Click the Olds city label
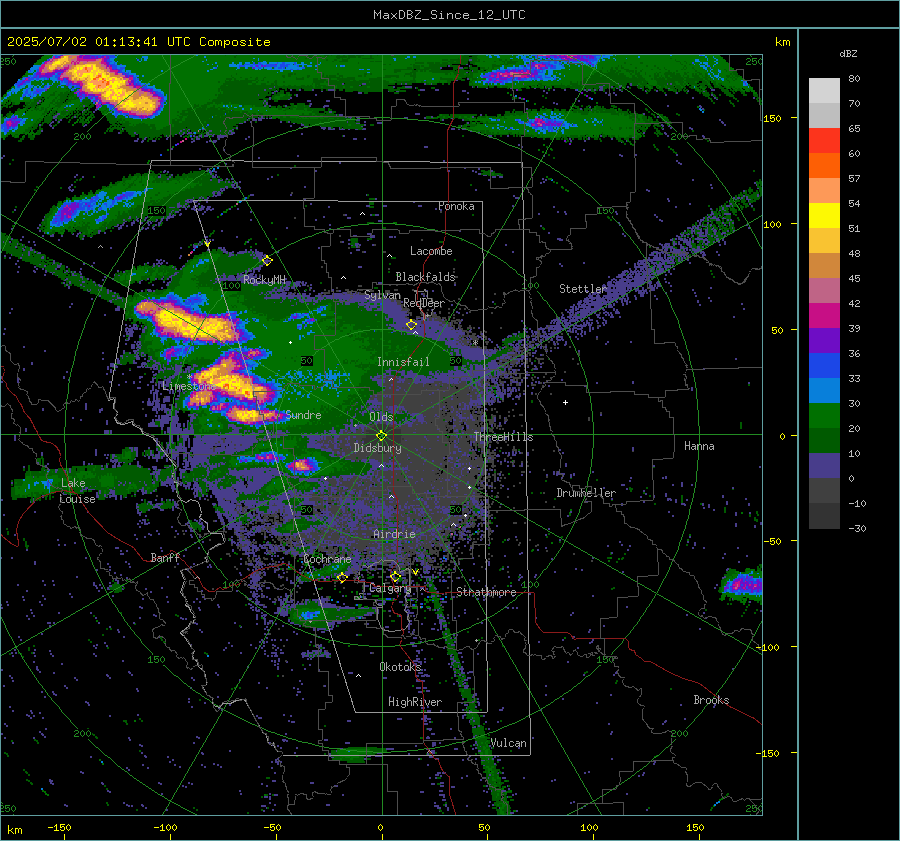Viewport: 900px width, 841px height. 381,417
